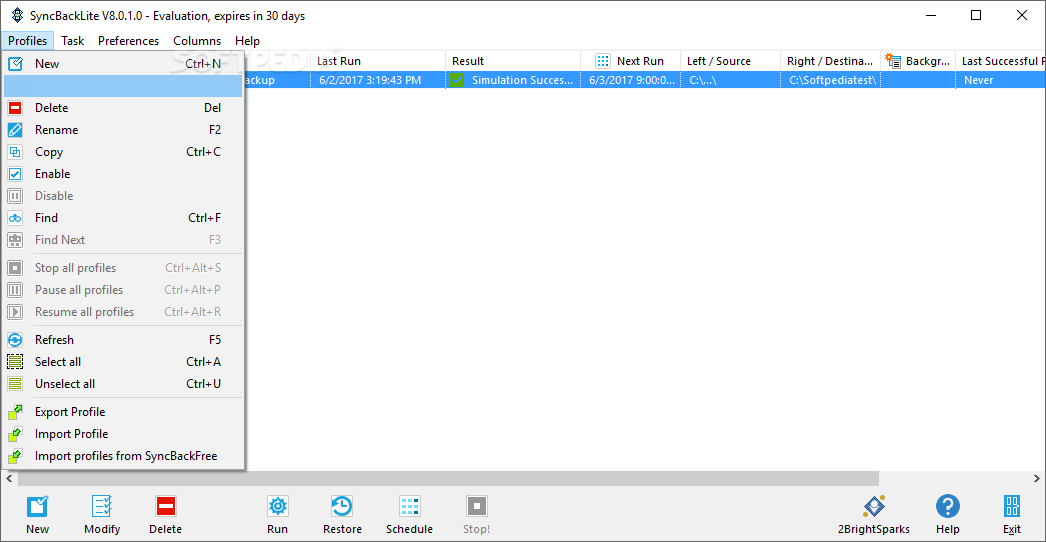Click the SyncBackLite app icon in the title bar
1046x542 pixels.
[x=18, y=15]
